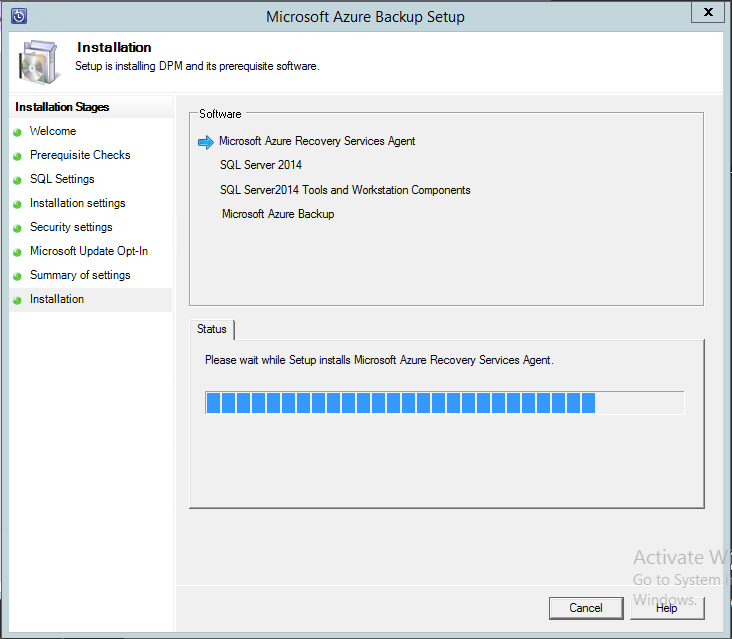Click the green dot beside Installation stage

click(x=17, y=300)
